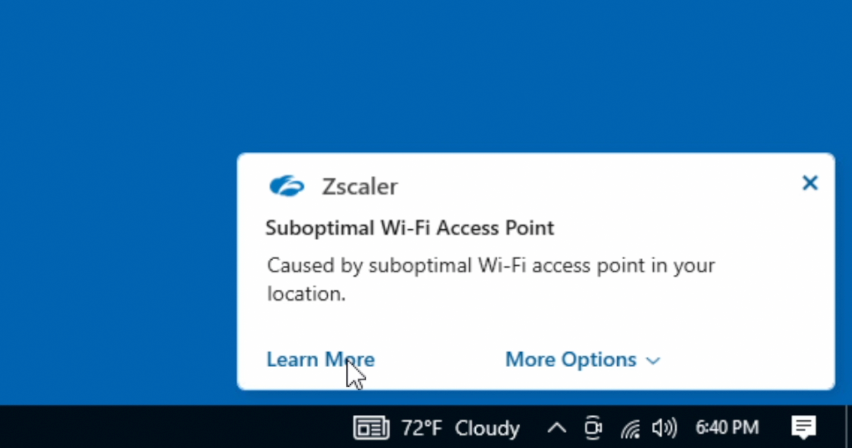The image size is (852, 448).
Task: Click the "Suboptimal Wi-Fi Access Point" heading
Action: (x=410, y=228)
